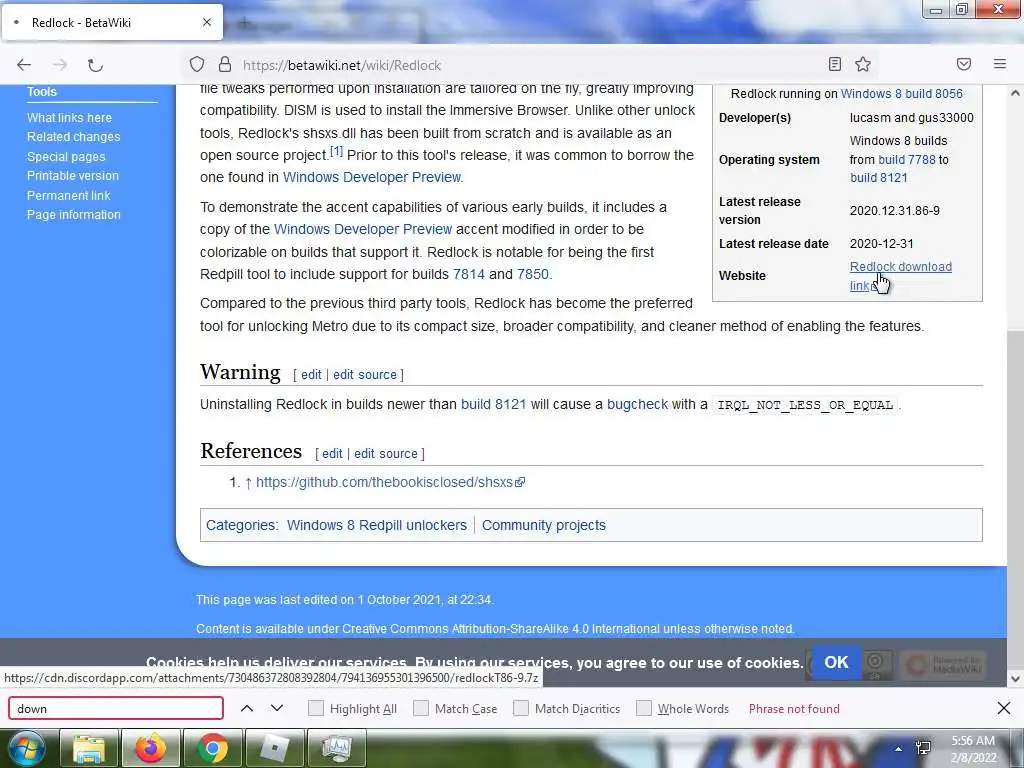Open Windows Developer Preview link after 'copy of the'
This screenshot has width=1024, height=768.
click(363, 229)
